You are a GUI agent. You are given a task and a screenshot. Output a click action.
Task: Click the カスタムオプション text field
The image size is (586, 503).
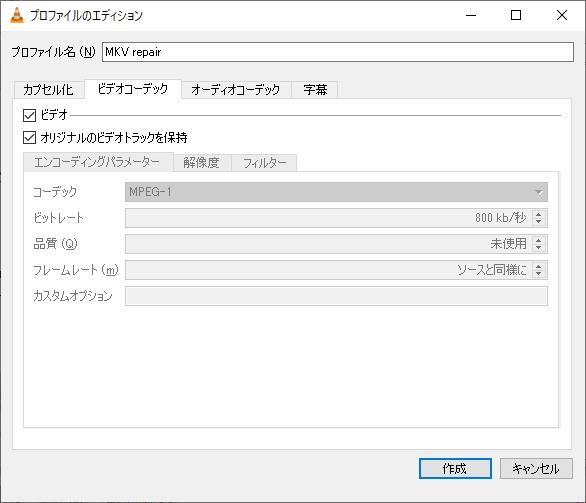(x=336, y=296)
